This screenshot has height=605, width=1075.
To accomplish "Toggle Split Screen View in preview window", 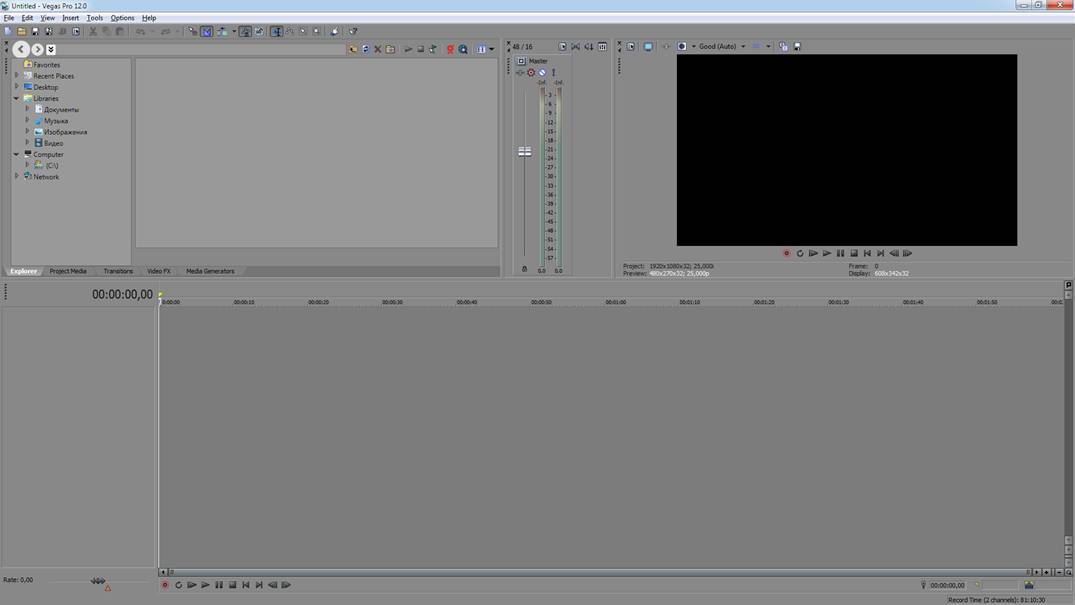I will click(x=681, y=47).
